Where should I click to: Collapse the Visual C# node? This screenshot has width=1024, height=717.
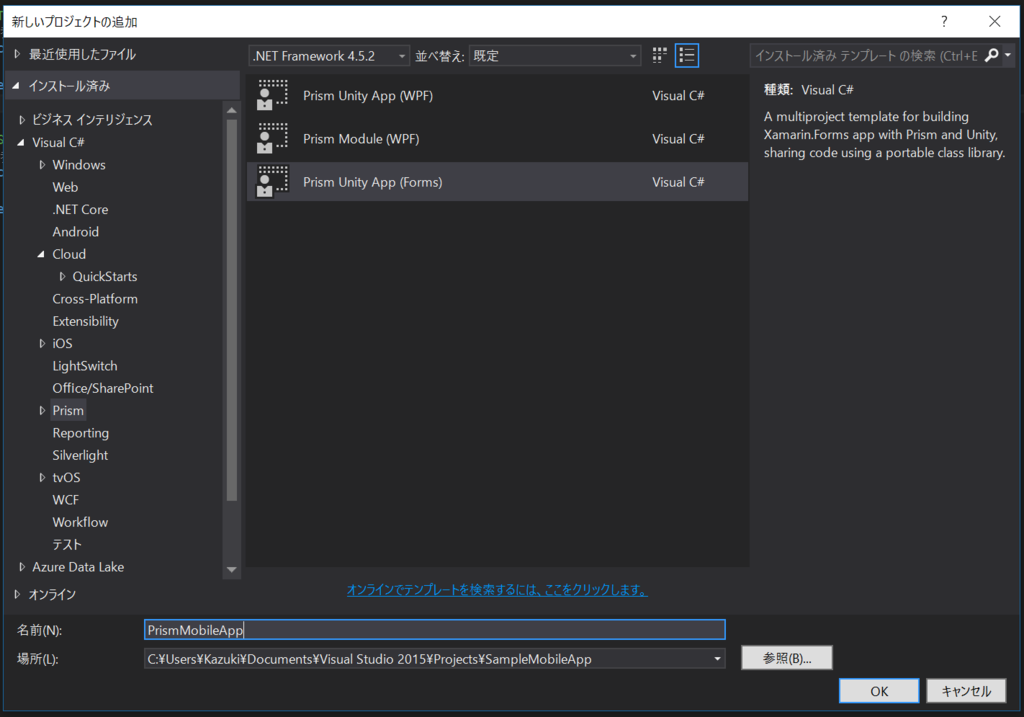21,142
